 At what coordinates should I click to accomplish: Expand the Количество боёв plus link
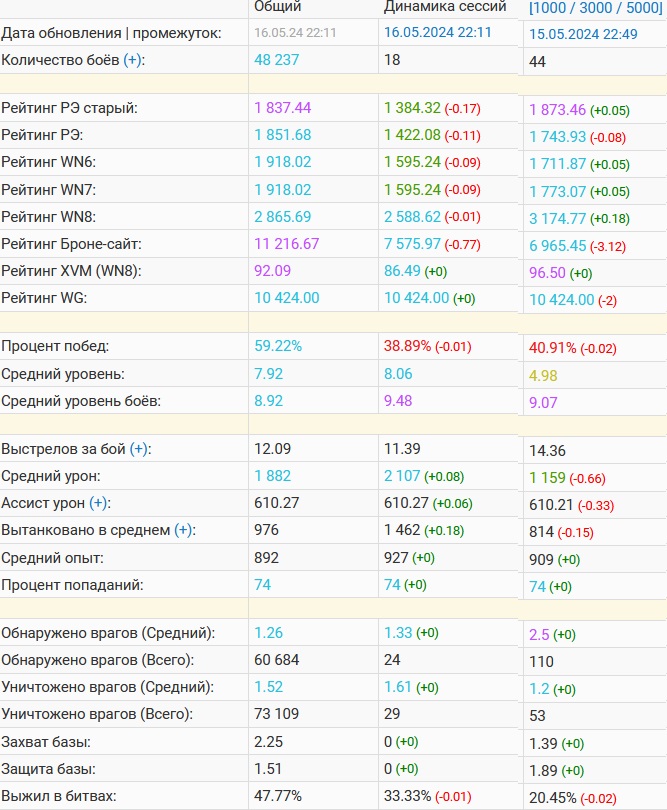[134, 60]
